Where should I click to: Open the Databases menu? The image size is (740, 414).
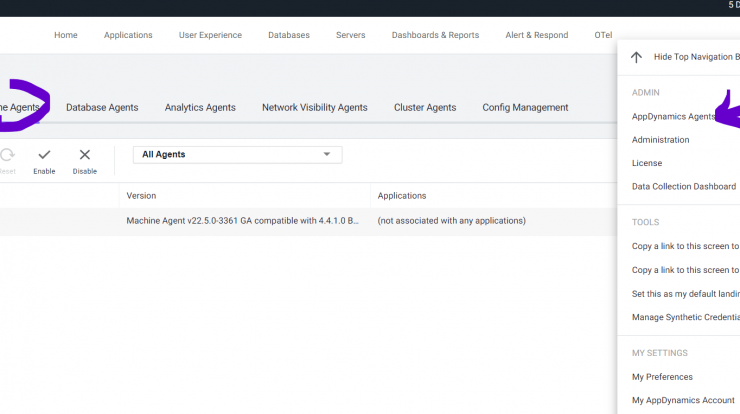[x=289, y=35]
